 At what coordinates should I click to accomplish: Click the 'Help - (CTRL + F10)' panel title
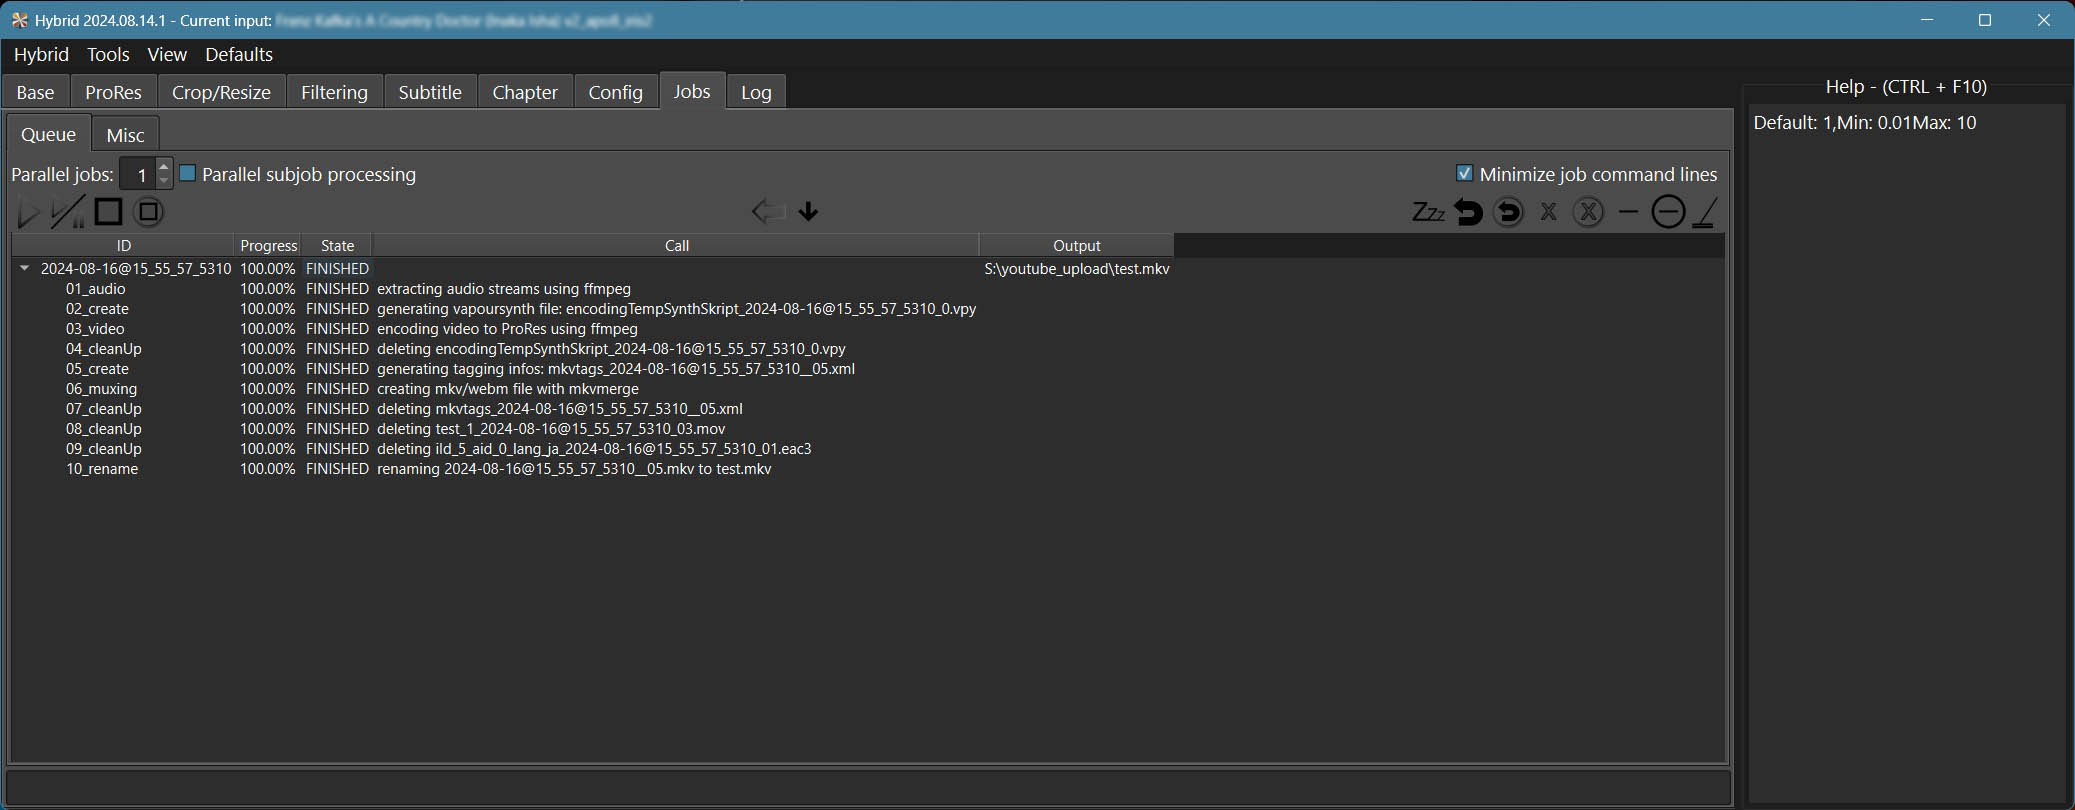coord(1906,87)
